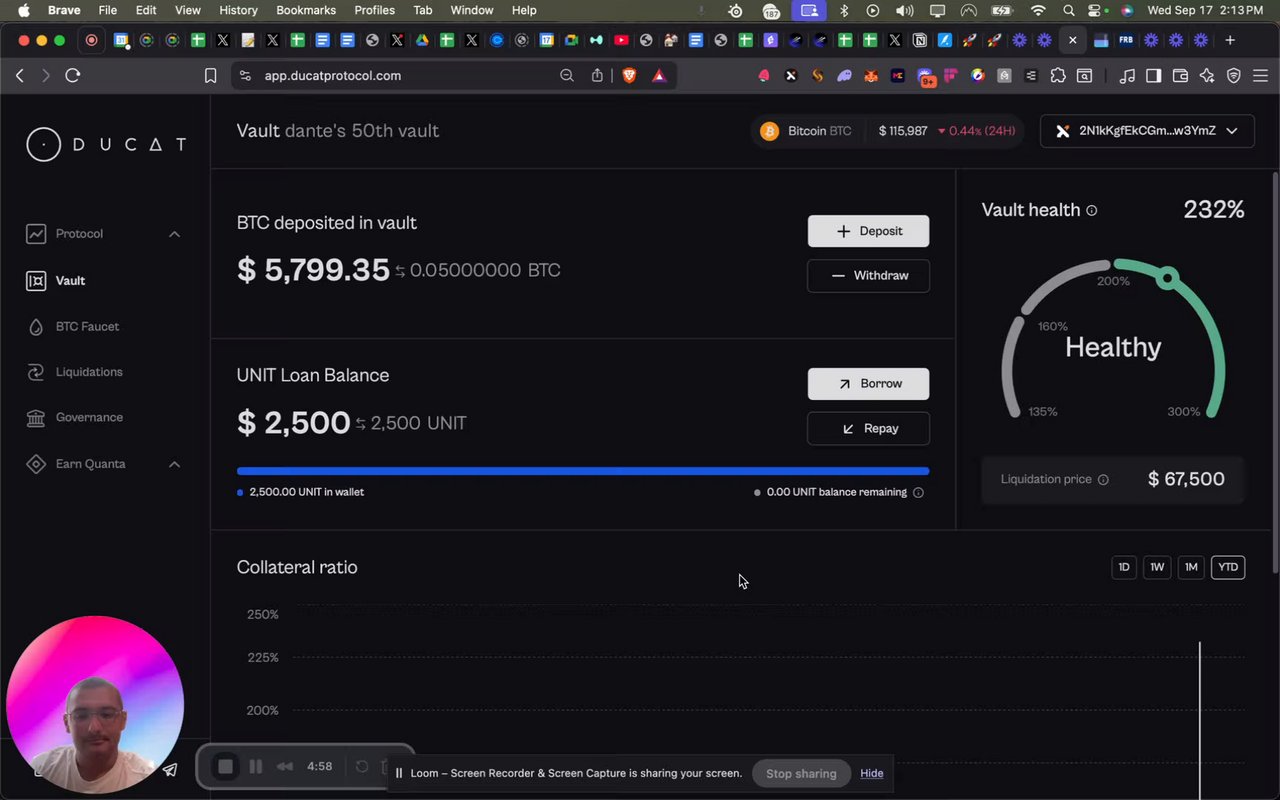This screenshot has width=1280, height=800.
Task: Click the UNIT loan balance progress bar
Action: (583, 471)
